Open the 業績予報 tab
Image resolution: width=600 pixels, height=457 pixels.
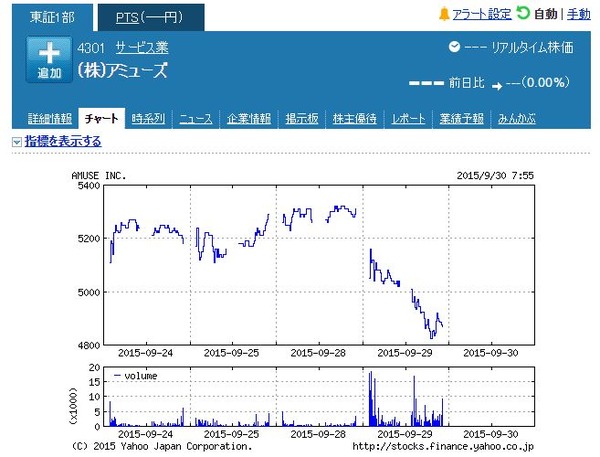point(461,119)
